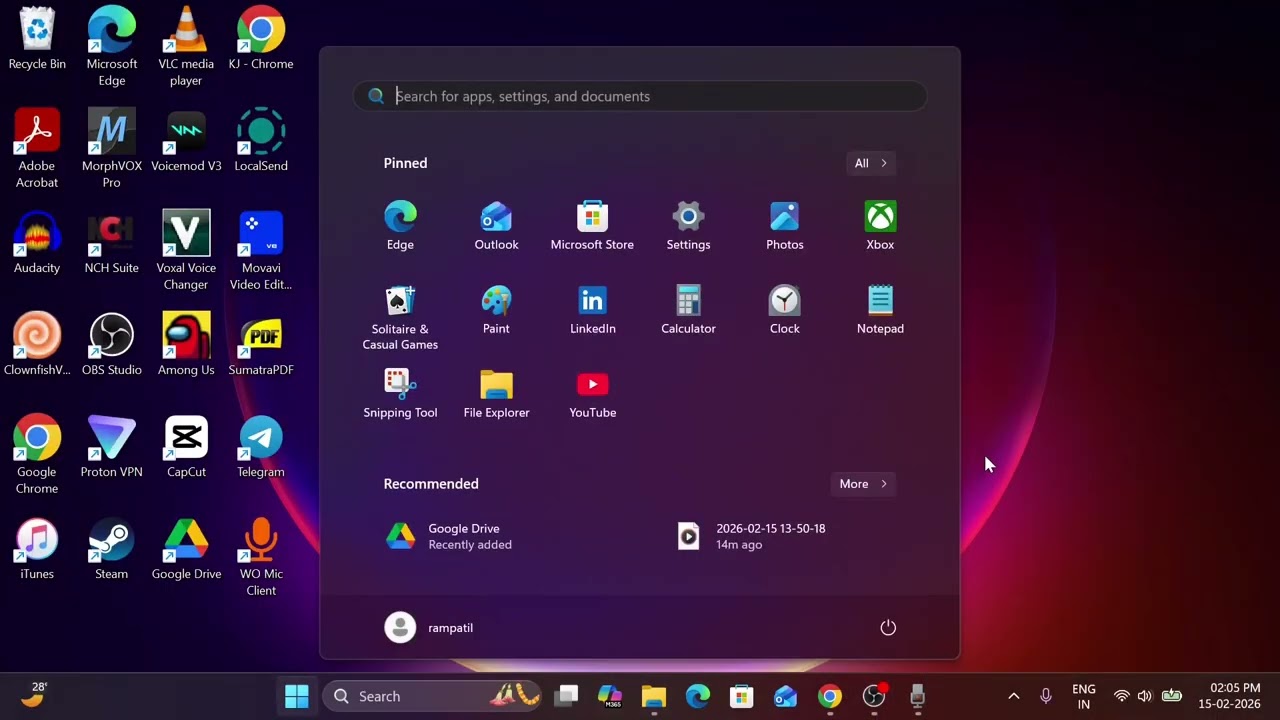Launch the Snipping Tool

[400, 394]
